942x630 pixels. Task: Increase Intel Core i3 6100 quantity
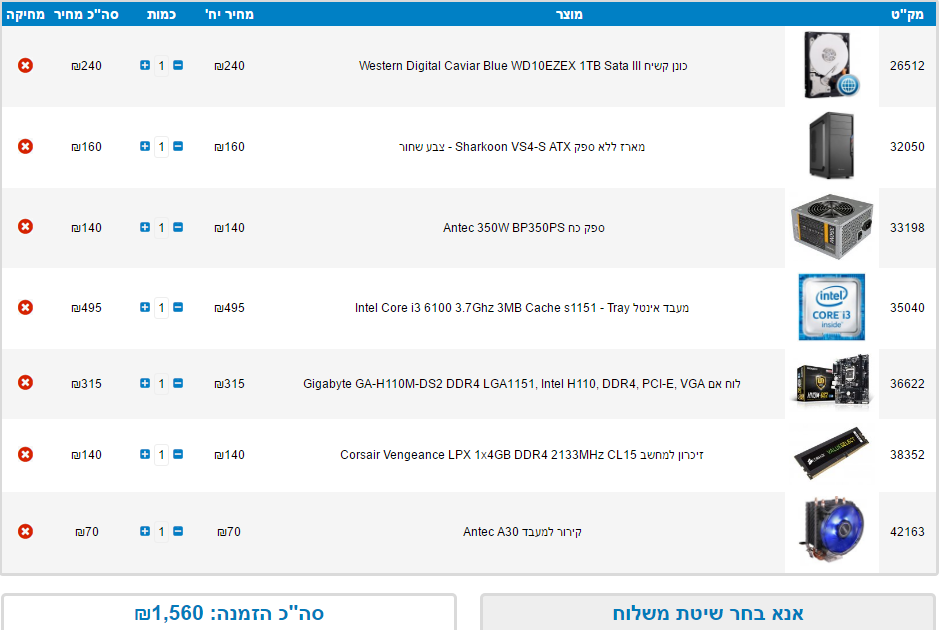145,307
